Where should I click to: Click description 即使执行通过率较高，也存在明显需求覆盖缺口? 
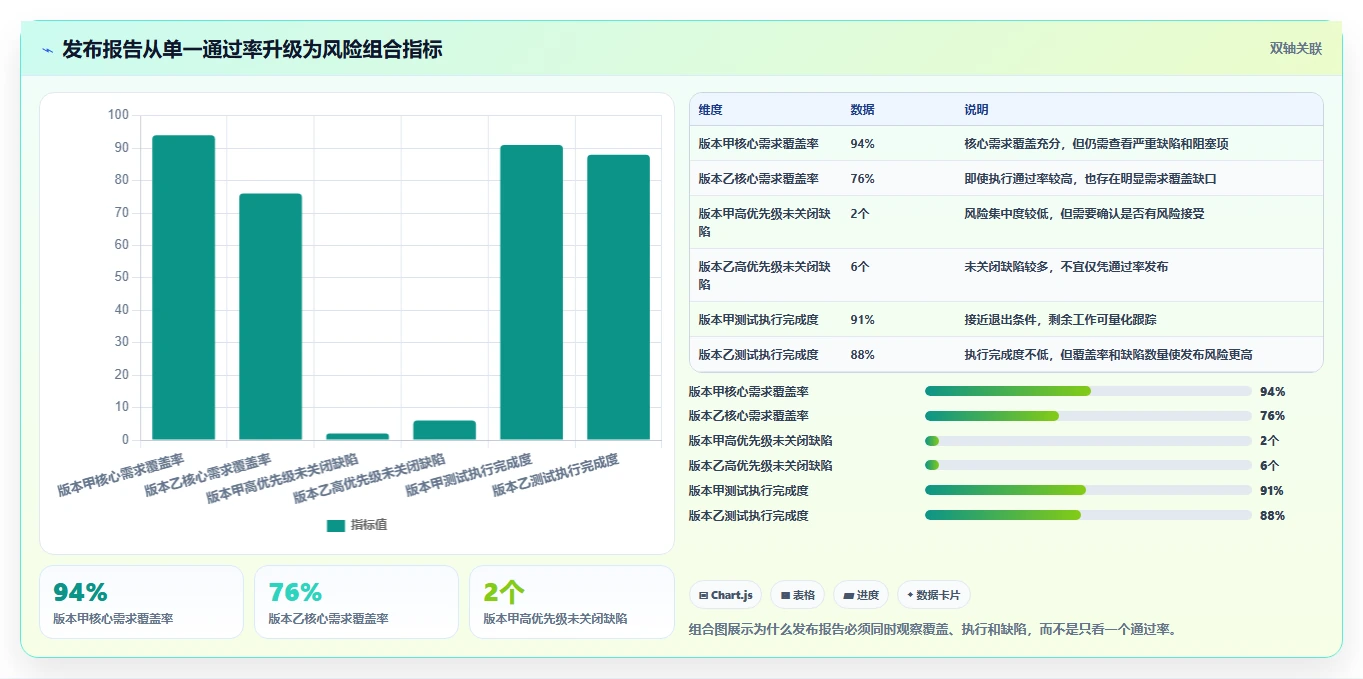[1090, 179]
